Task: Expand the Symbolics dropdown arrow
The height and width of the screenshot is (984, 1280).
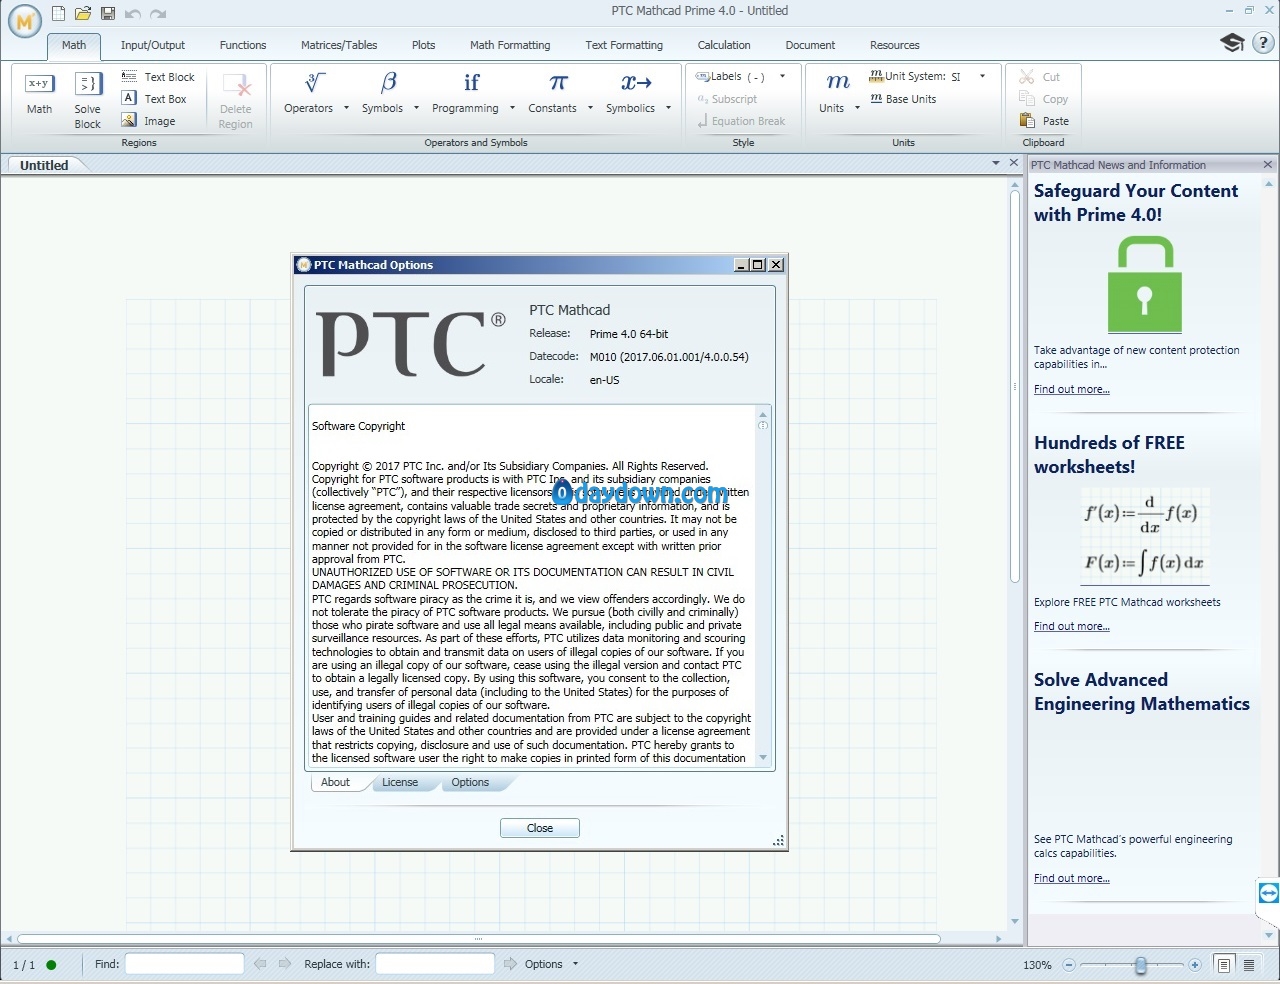Action: click(x=668, y=108)
